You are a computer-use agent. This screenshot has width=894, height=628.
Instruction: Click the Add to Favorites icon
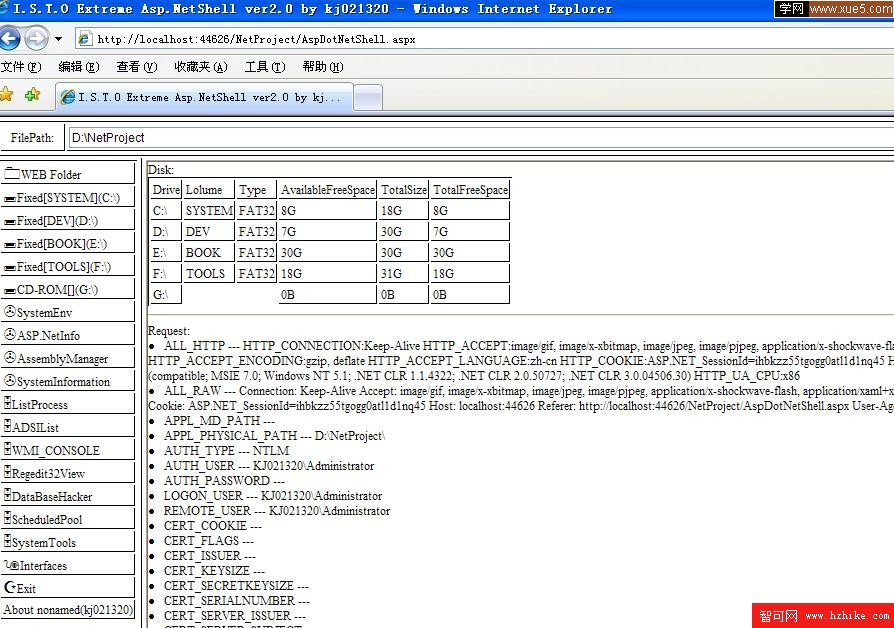pos(32,94)
